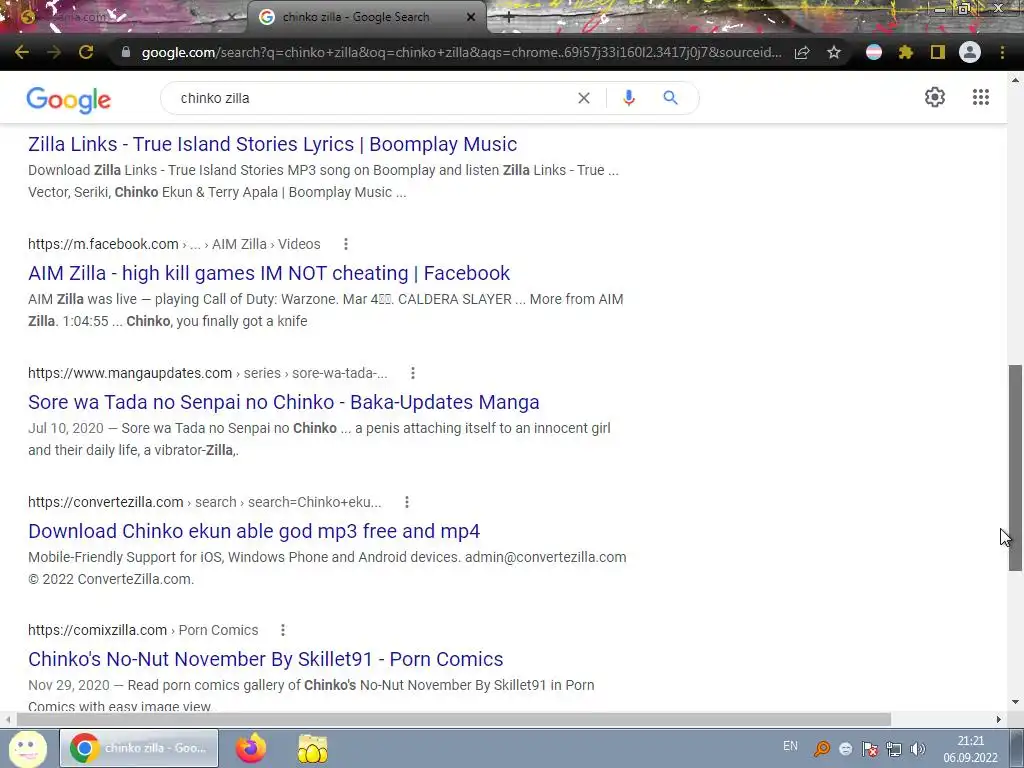1024x768 pixels.
Task: Open AIM Zilla Facebook video result
Action: pos(269,273)
